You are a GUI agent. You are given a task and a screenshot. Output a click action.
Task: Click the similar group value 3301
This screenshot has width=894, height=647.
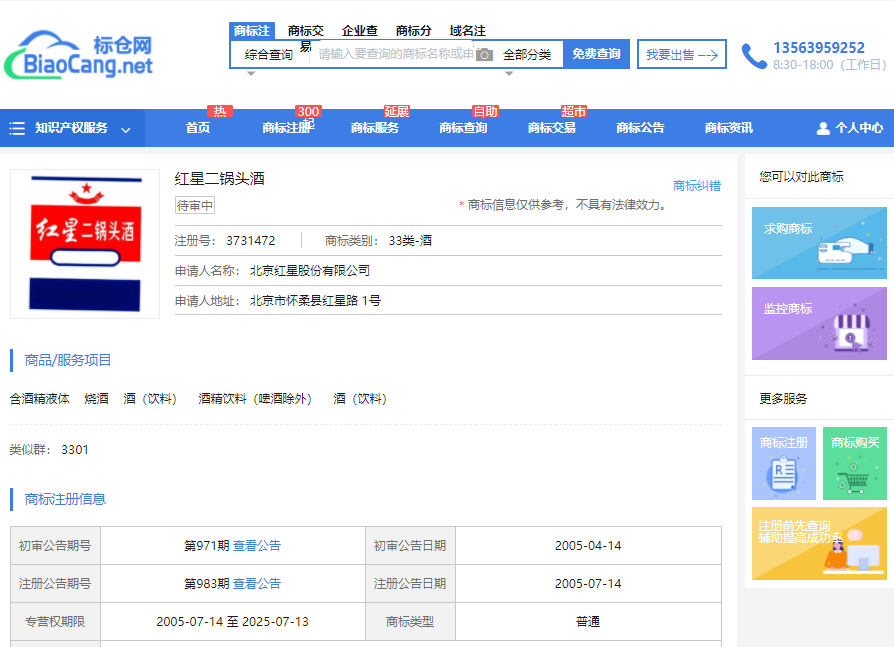pyautogui.click(x=75, y=450)
